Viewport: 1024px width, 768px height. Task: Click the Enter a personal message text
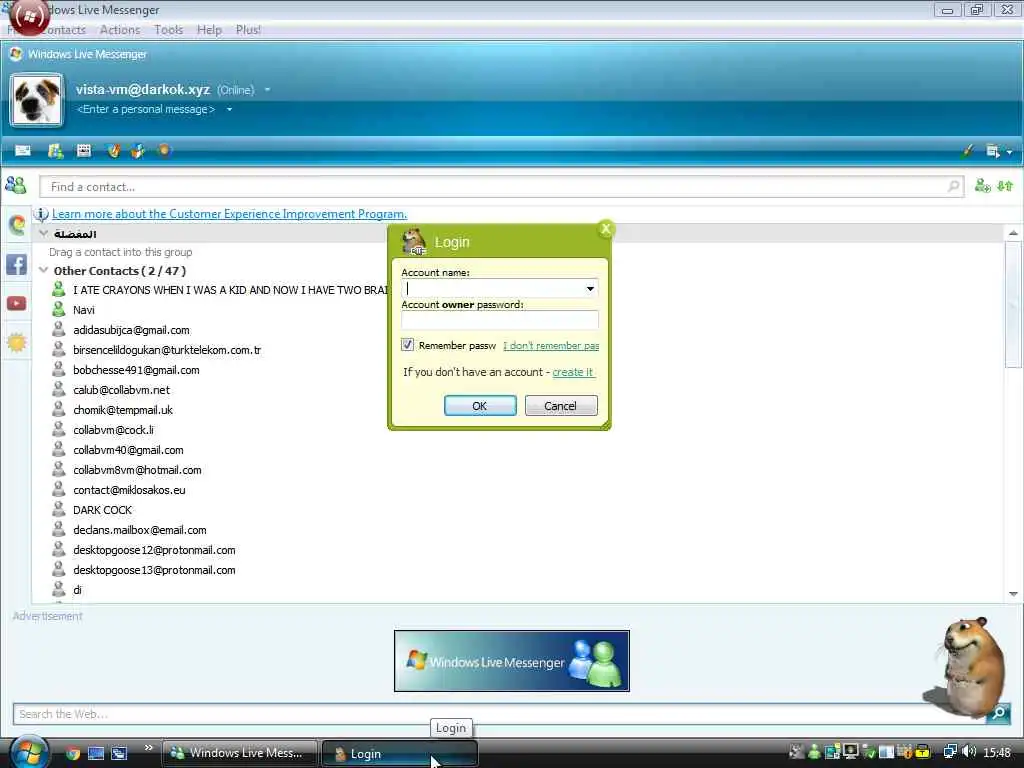(146, 109)
